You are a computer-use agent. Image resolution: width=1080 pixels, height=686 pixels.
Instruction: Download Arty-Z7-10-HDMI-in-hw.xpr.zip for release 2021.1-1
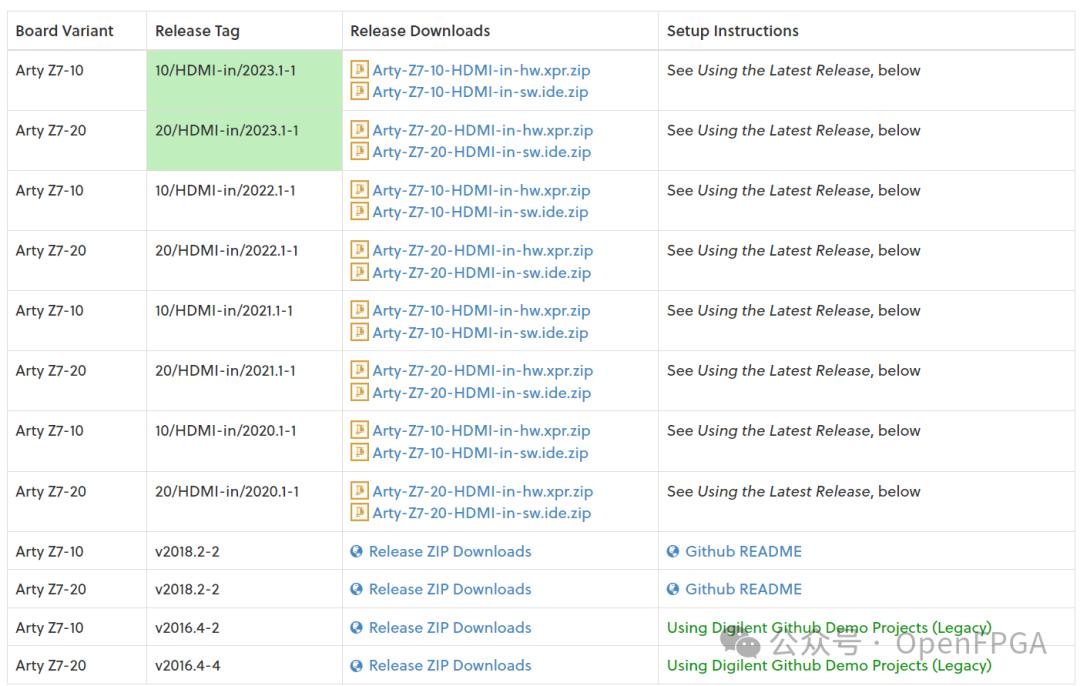click(481, 310)
